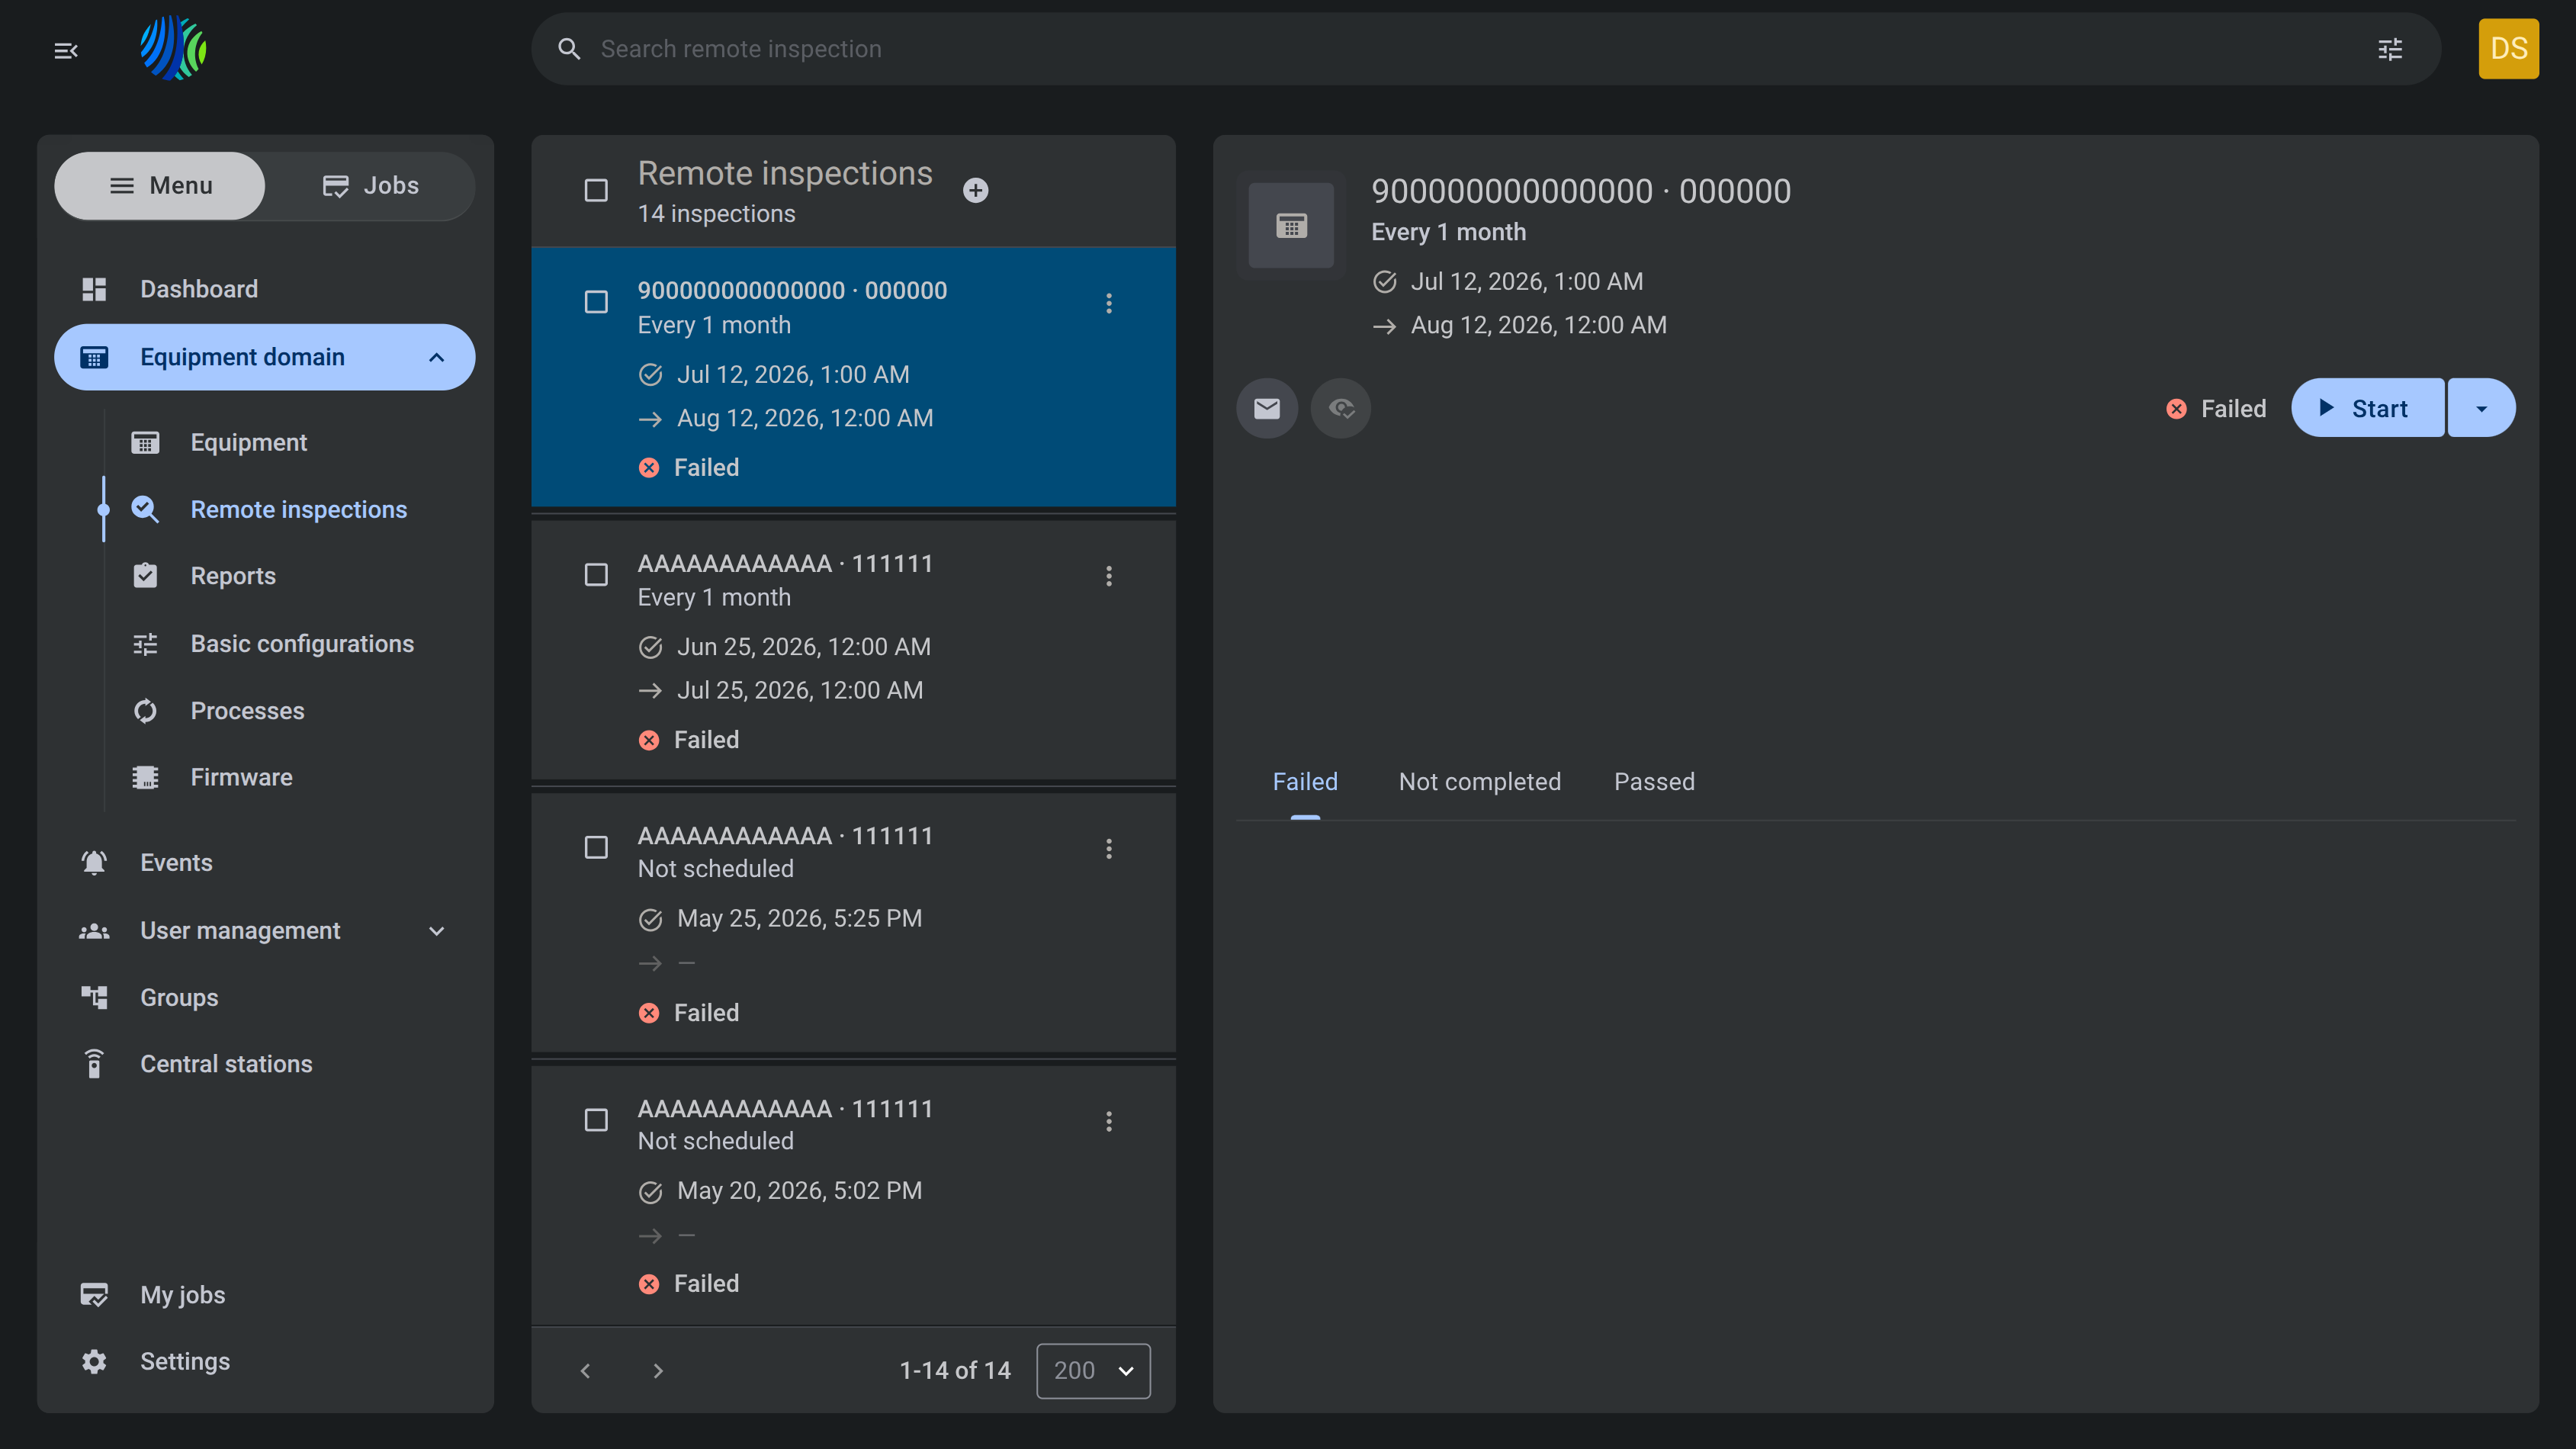The height and width of the screenshot is (1449, 2576).
Task: Open My jobs
Action: (x=183, y=1295)
